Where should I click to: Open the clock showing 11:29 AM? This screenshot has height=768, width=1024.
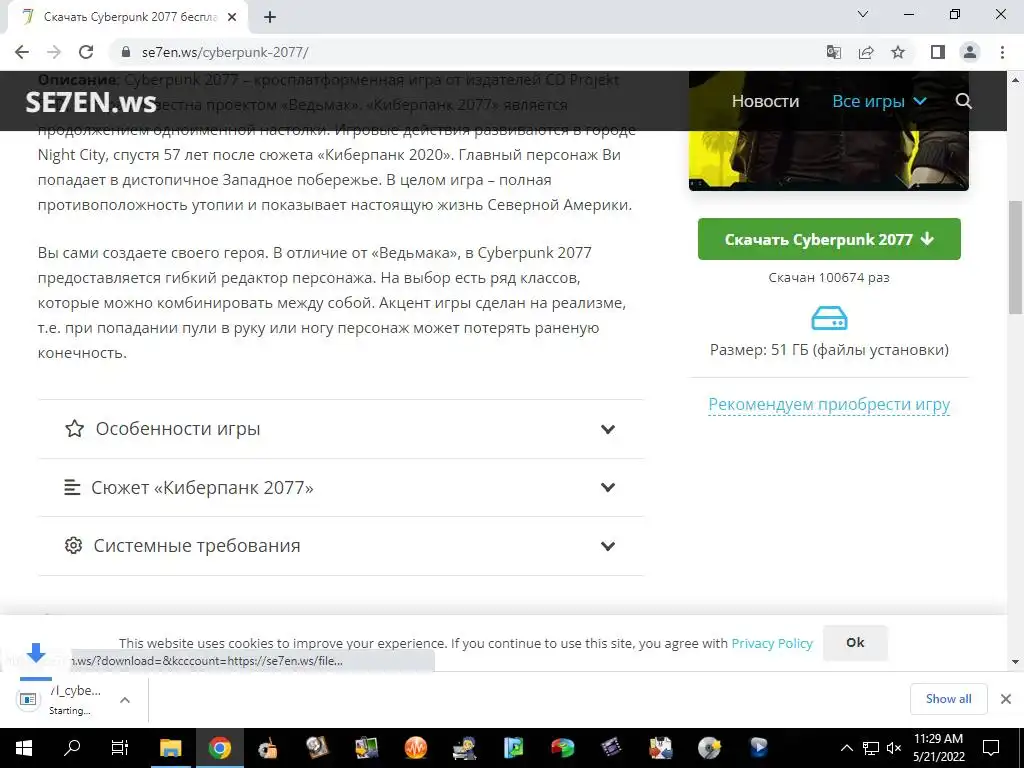[x=938, y=748]
